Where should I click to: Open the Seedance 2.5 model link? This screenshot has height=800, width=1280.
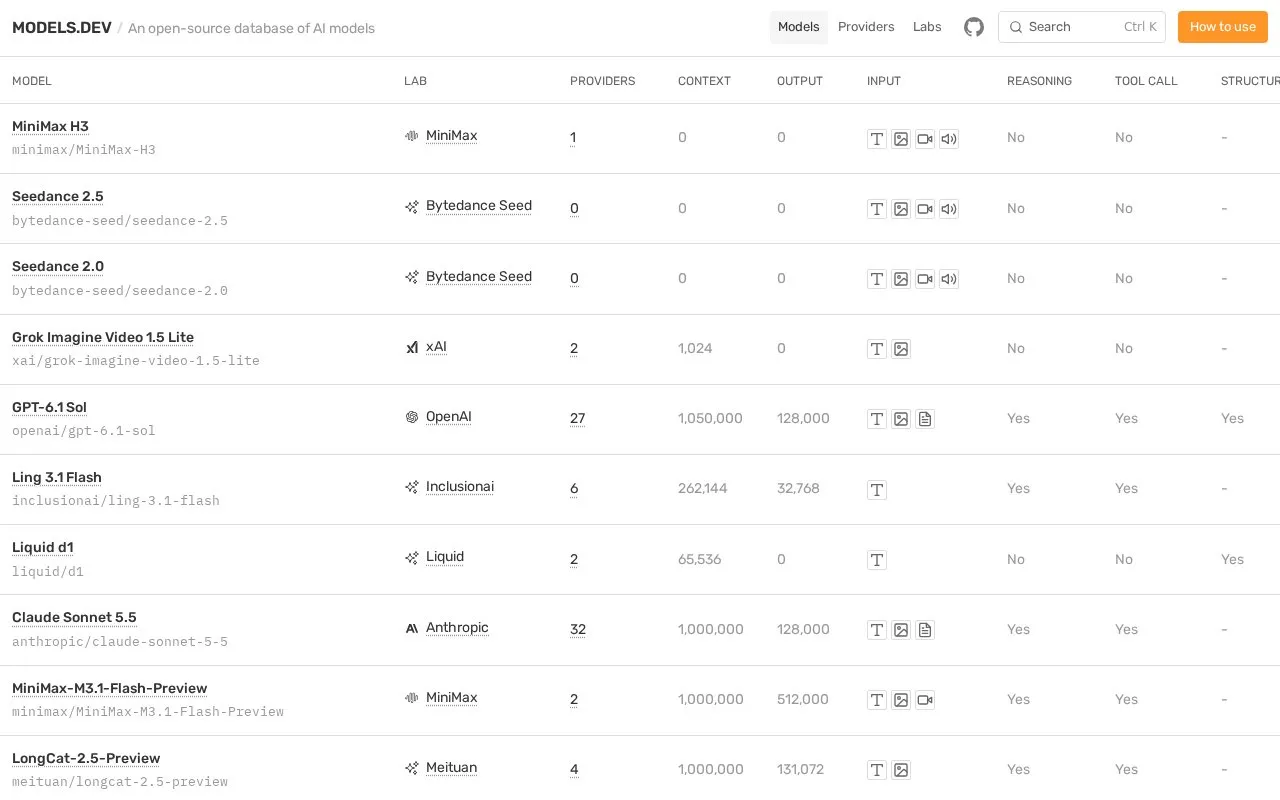click(58, 197)
